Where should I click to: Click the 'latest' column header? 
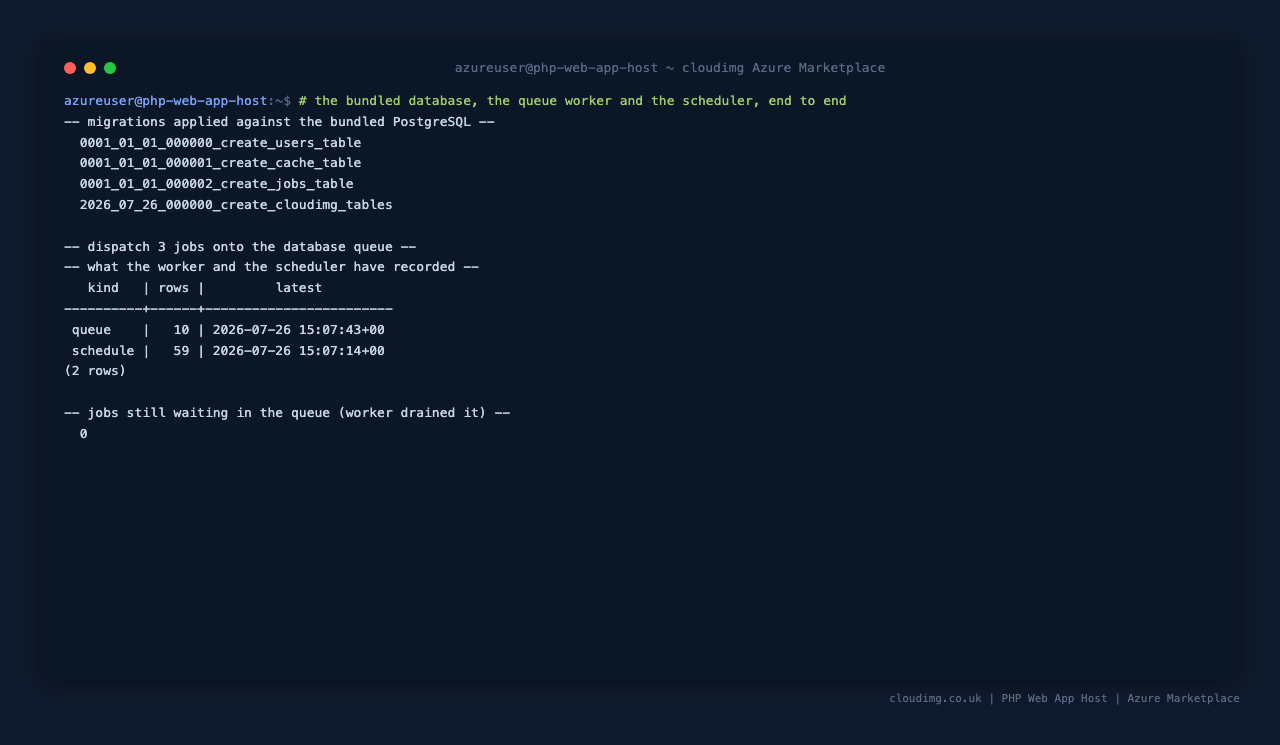tap(299, 288)
